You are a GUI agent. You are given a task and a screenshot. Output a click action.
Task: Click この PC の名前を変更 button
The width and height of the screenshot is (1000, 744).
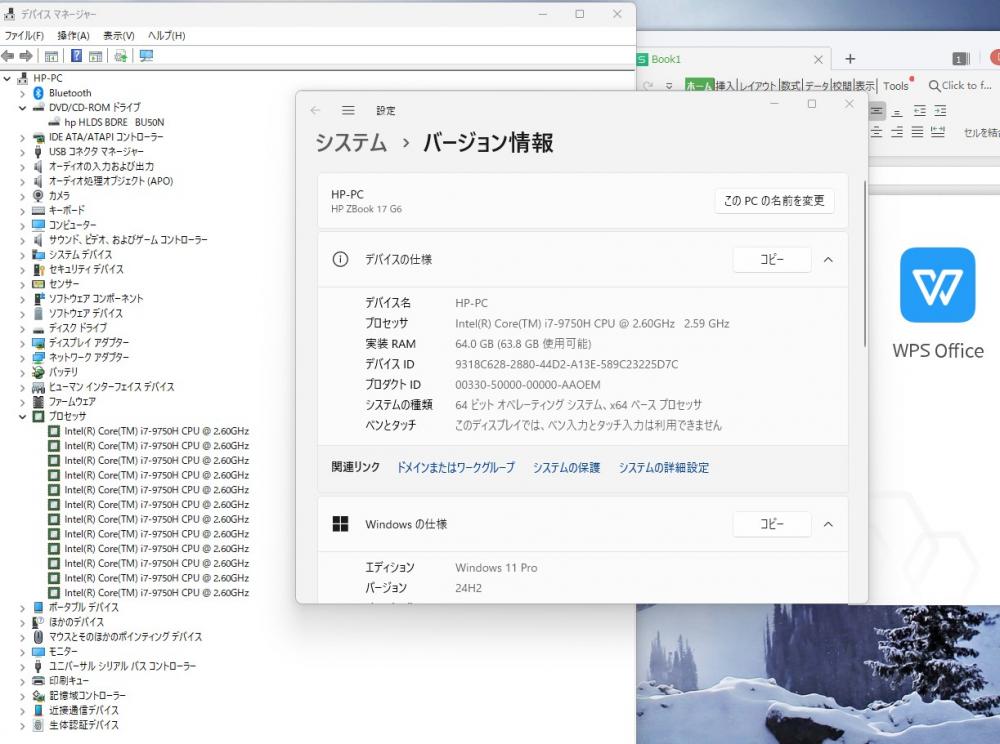[x=774, y=201]
